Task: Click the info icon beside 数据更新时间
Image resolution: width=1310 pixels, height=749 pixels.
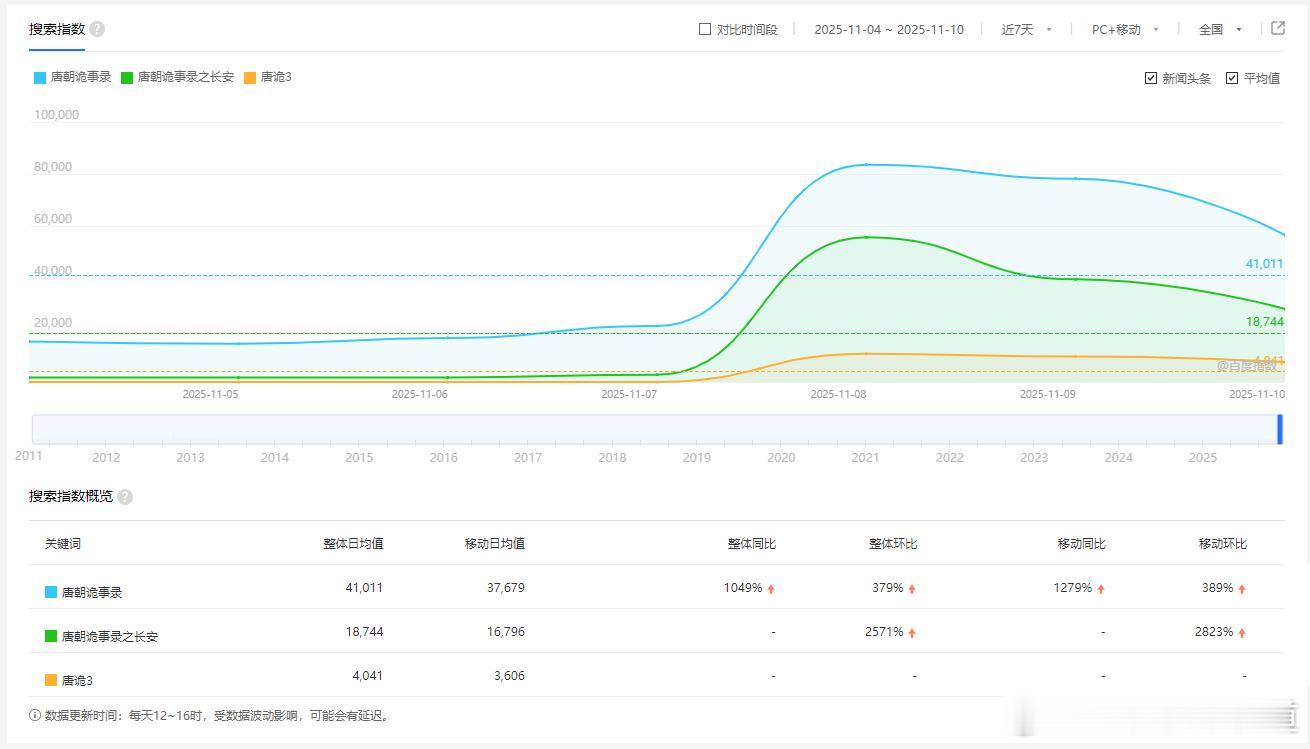Action: click(x=36, y=716)
